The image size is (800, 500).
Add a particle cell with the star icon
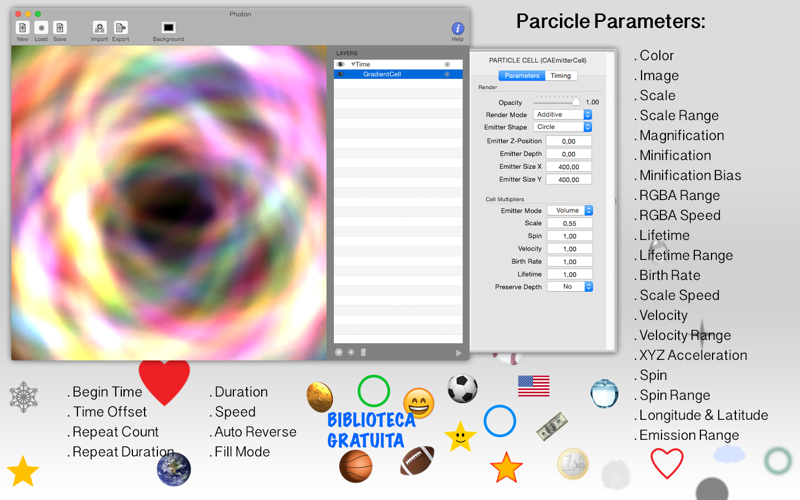[x=351, y=352]
